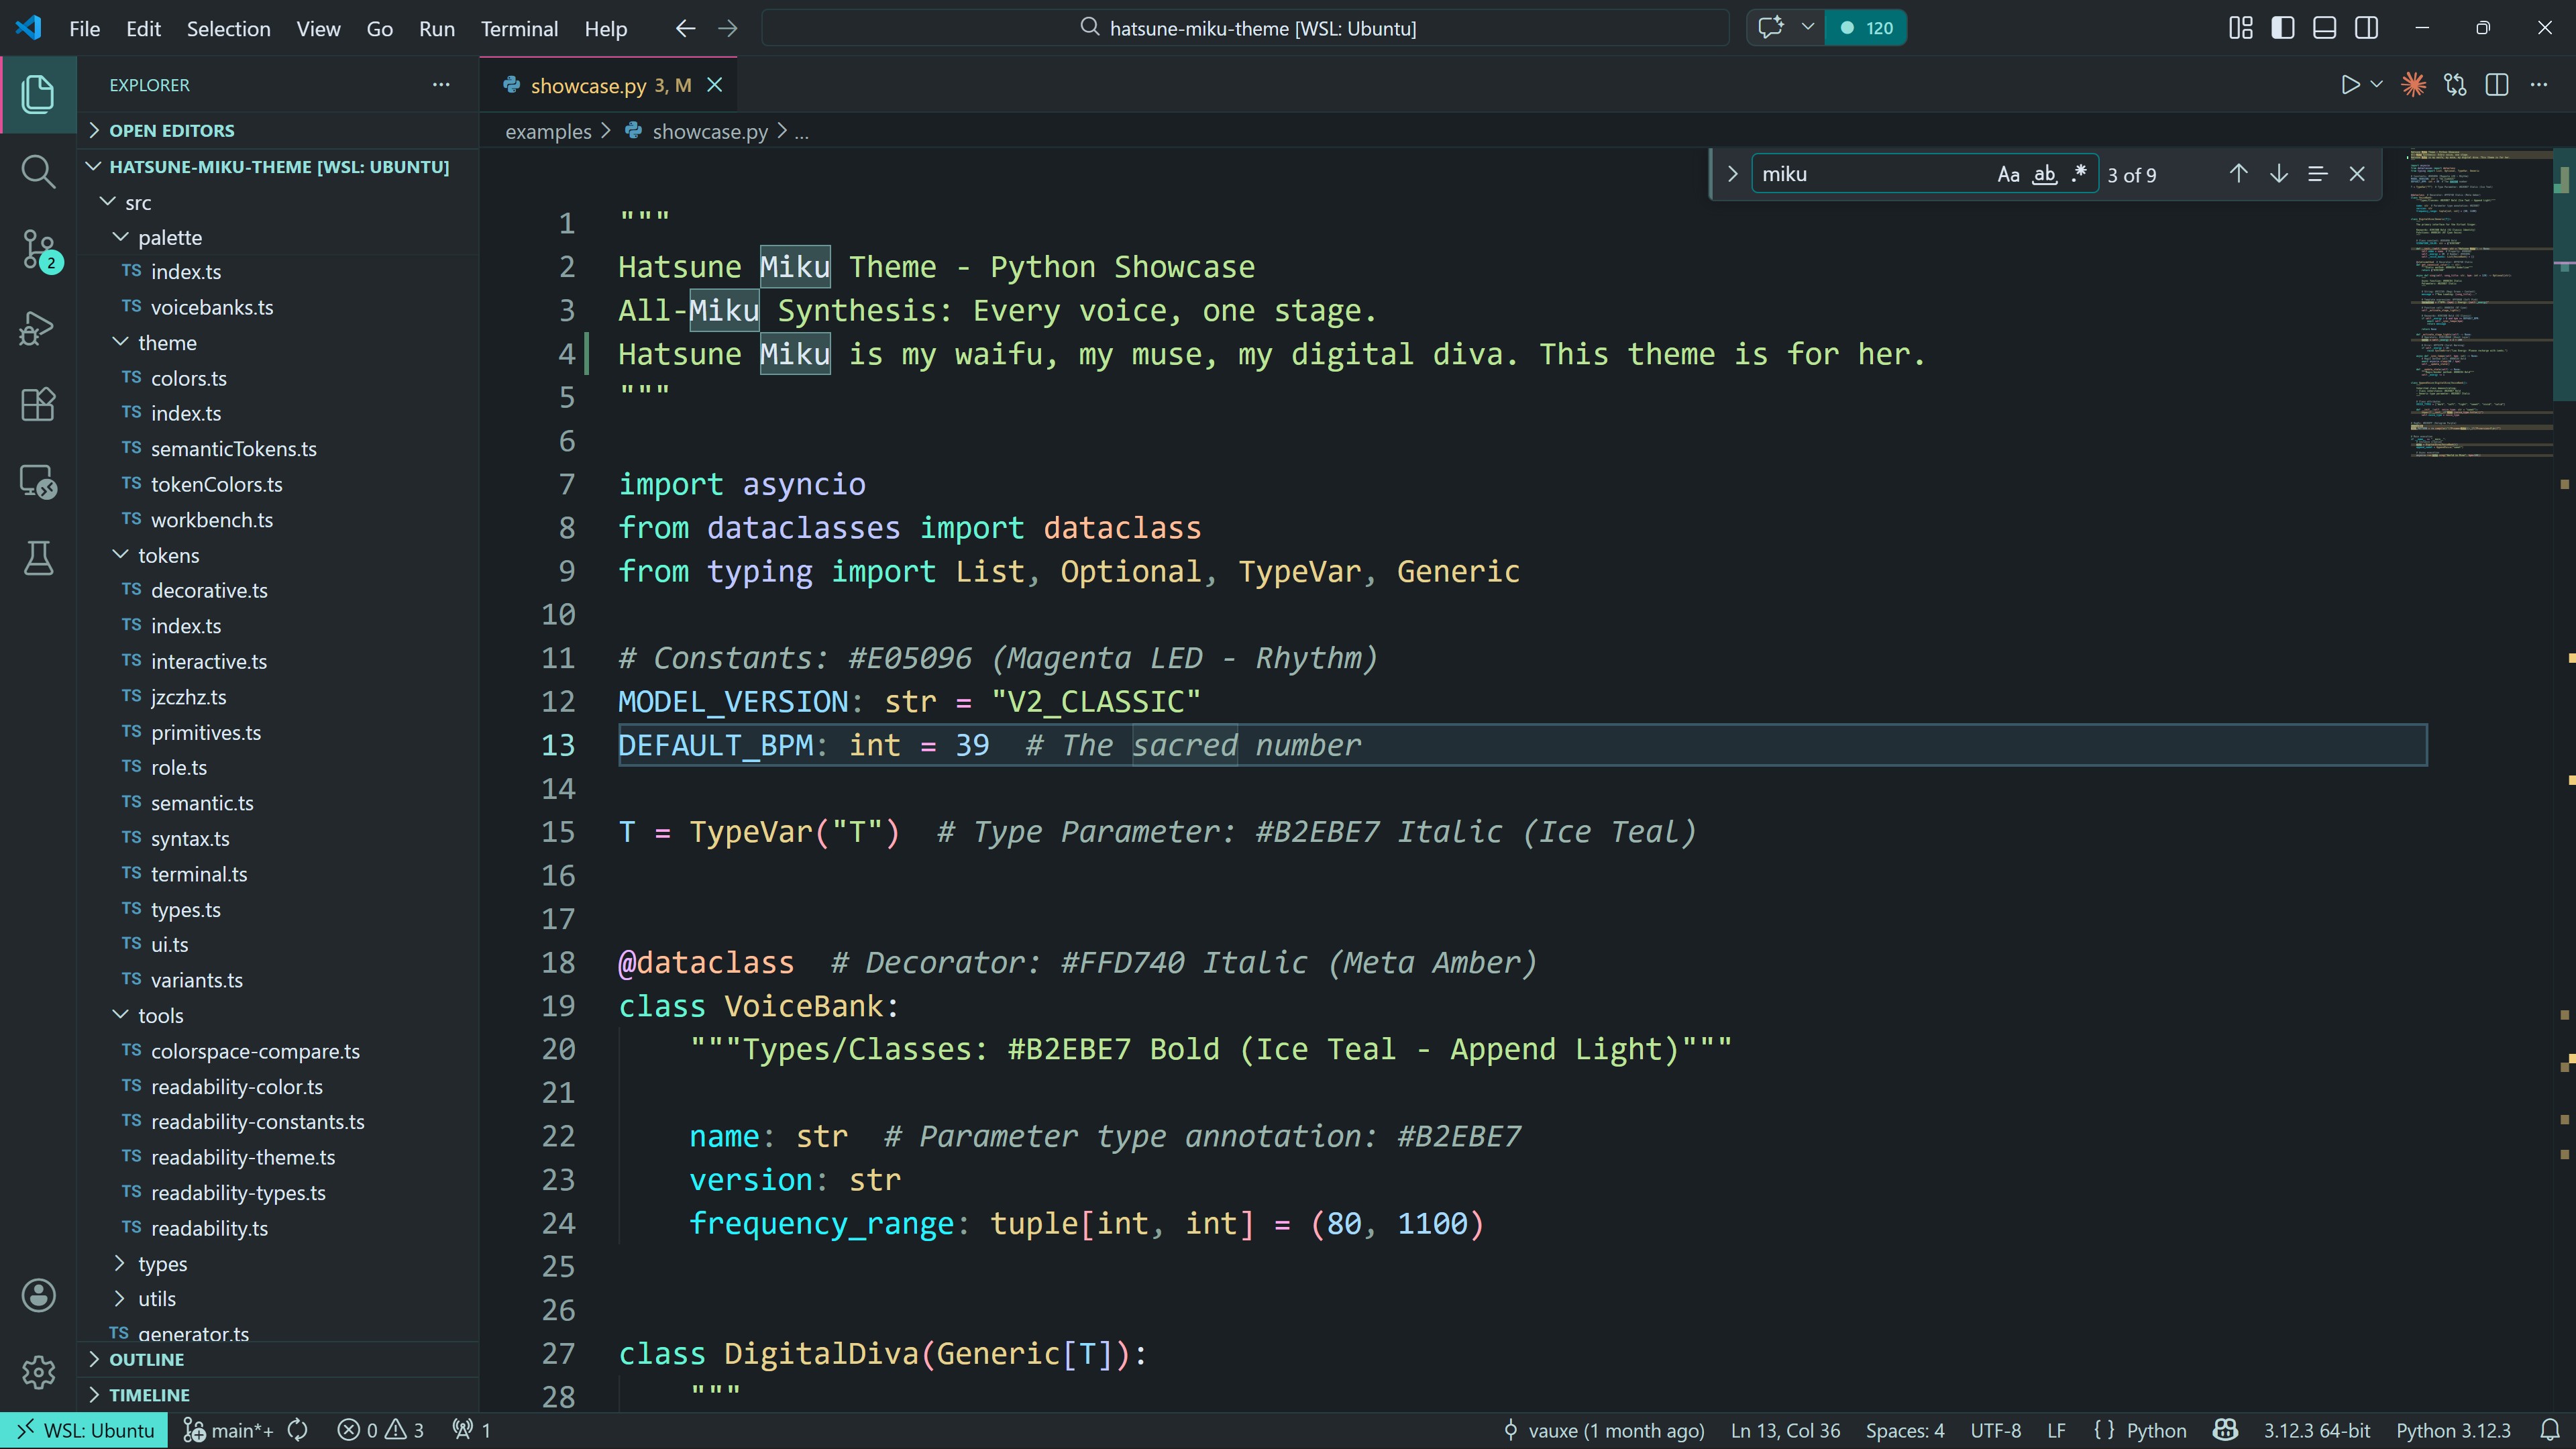Viewport: 2576px width, 1449px height.
Task: Enable whole word matching in search
Action: point(2044,173)
